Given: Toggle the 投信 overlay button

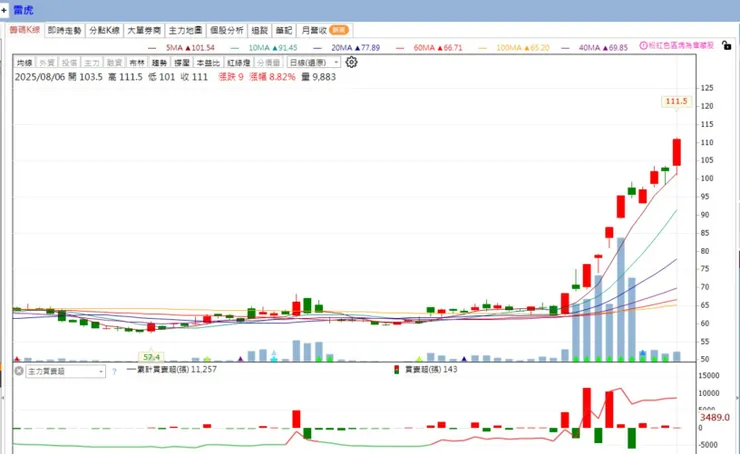Looking at the screenshot, I should tap(69, 62).
